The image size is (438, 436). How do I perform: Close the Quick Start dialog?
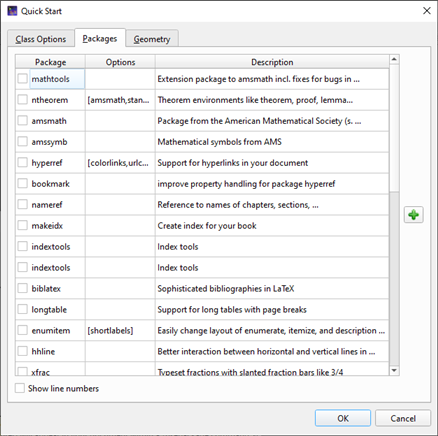click(x=427, y=11)
